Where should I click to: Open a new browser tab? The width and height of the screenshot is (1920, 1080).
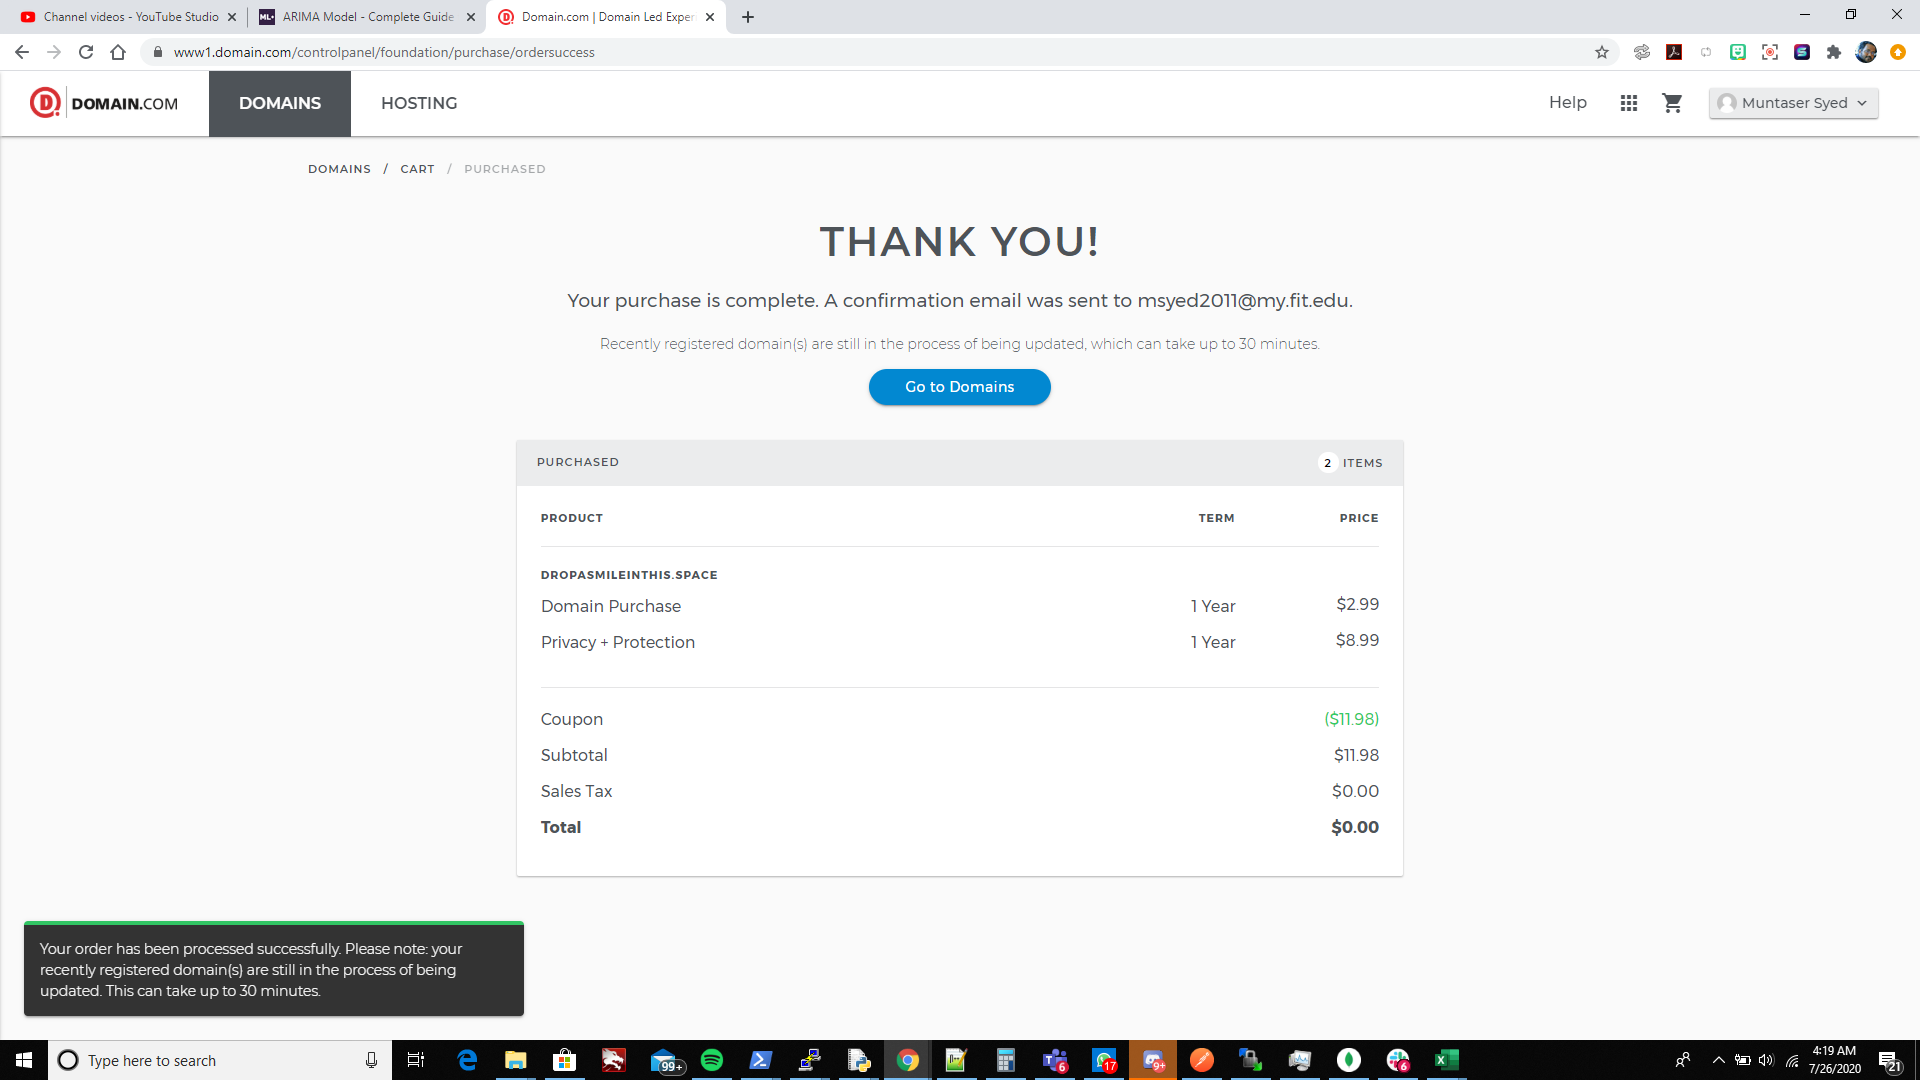[748, 17]
